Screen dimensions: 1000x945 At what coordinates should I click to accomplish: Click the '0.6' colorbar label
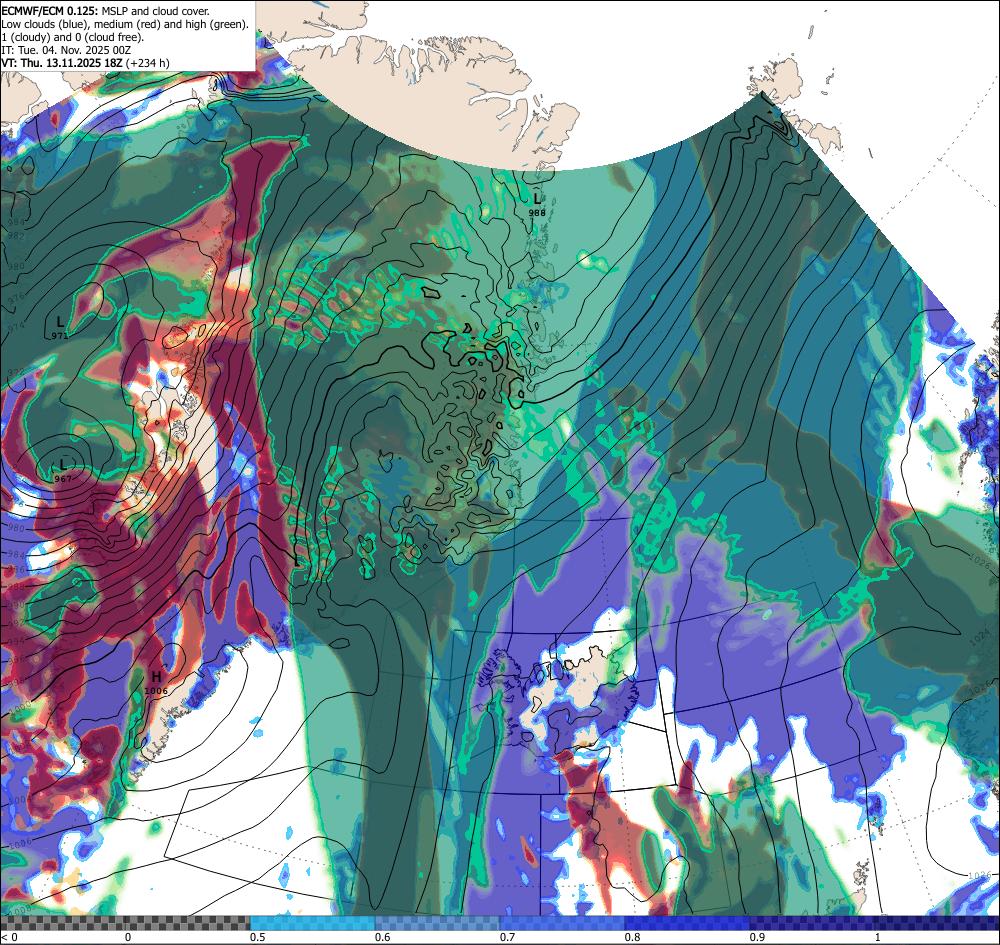click(x=383, y=937)
